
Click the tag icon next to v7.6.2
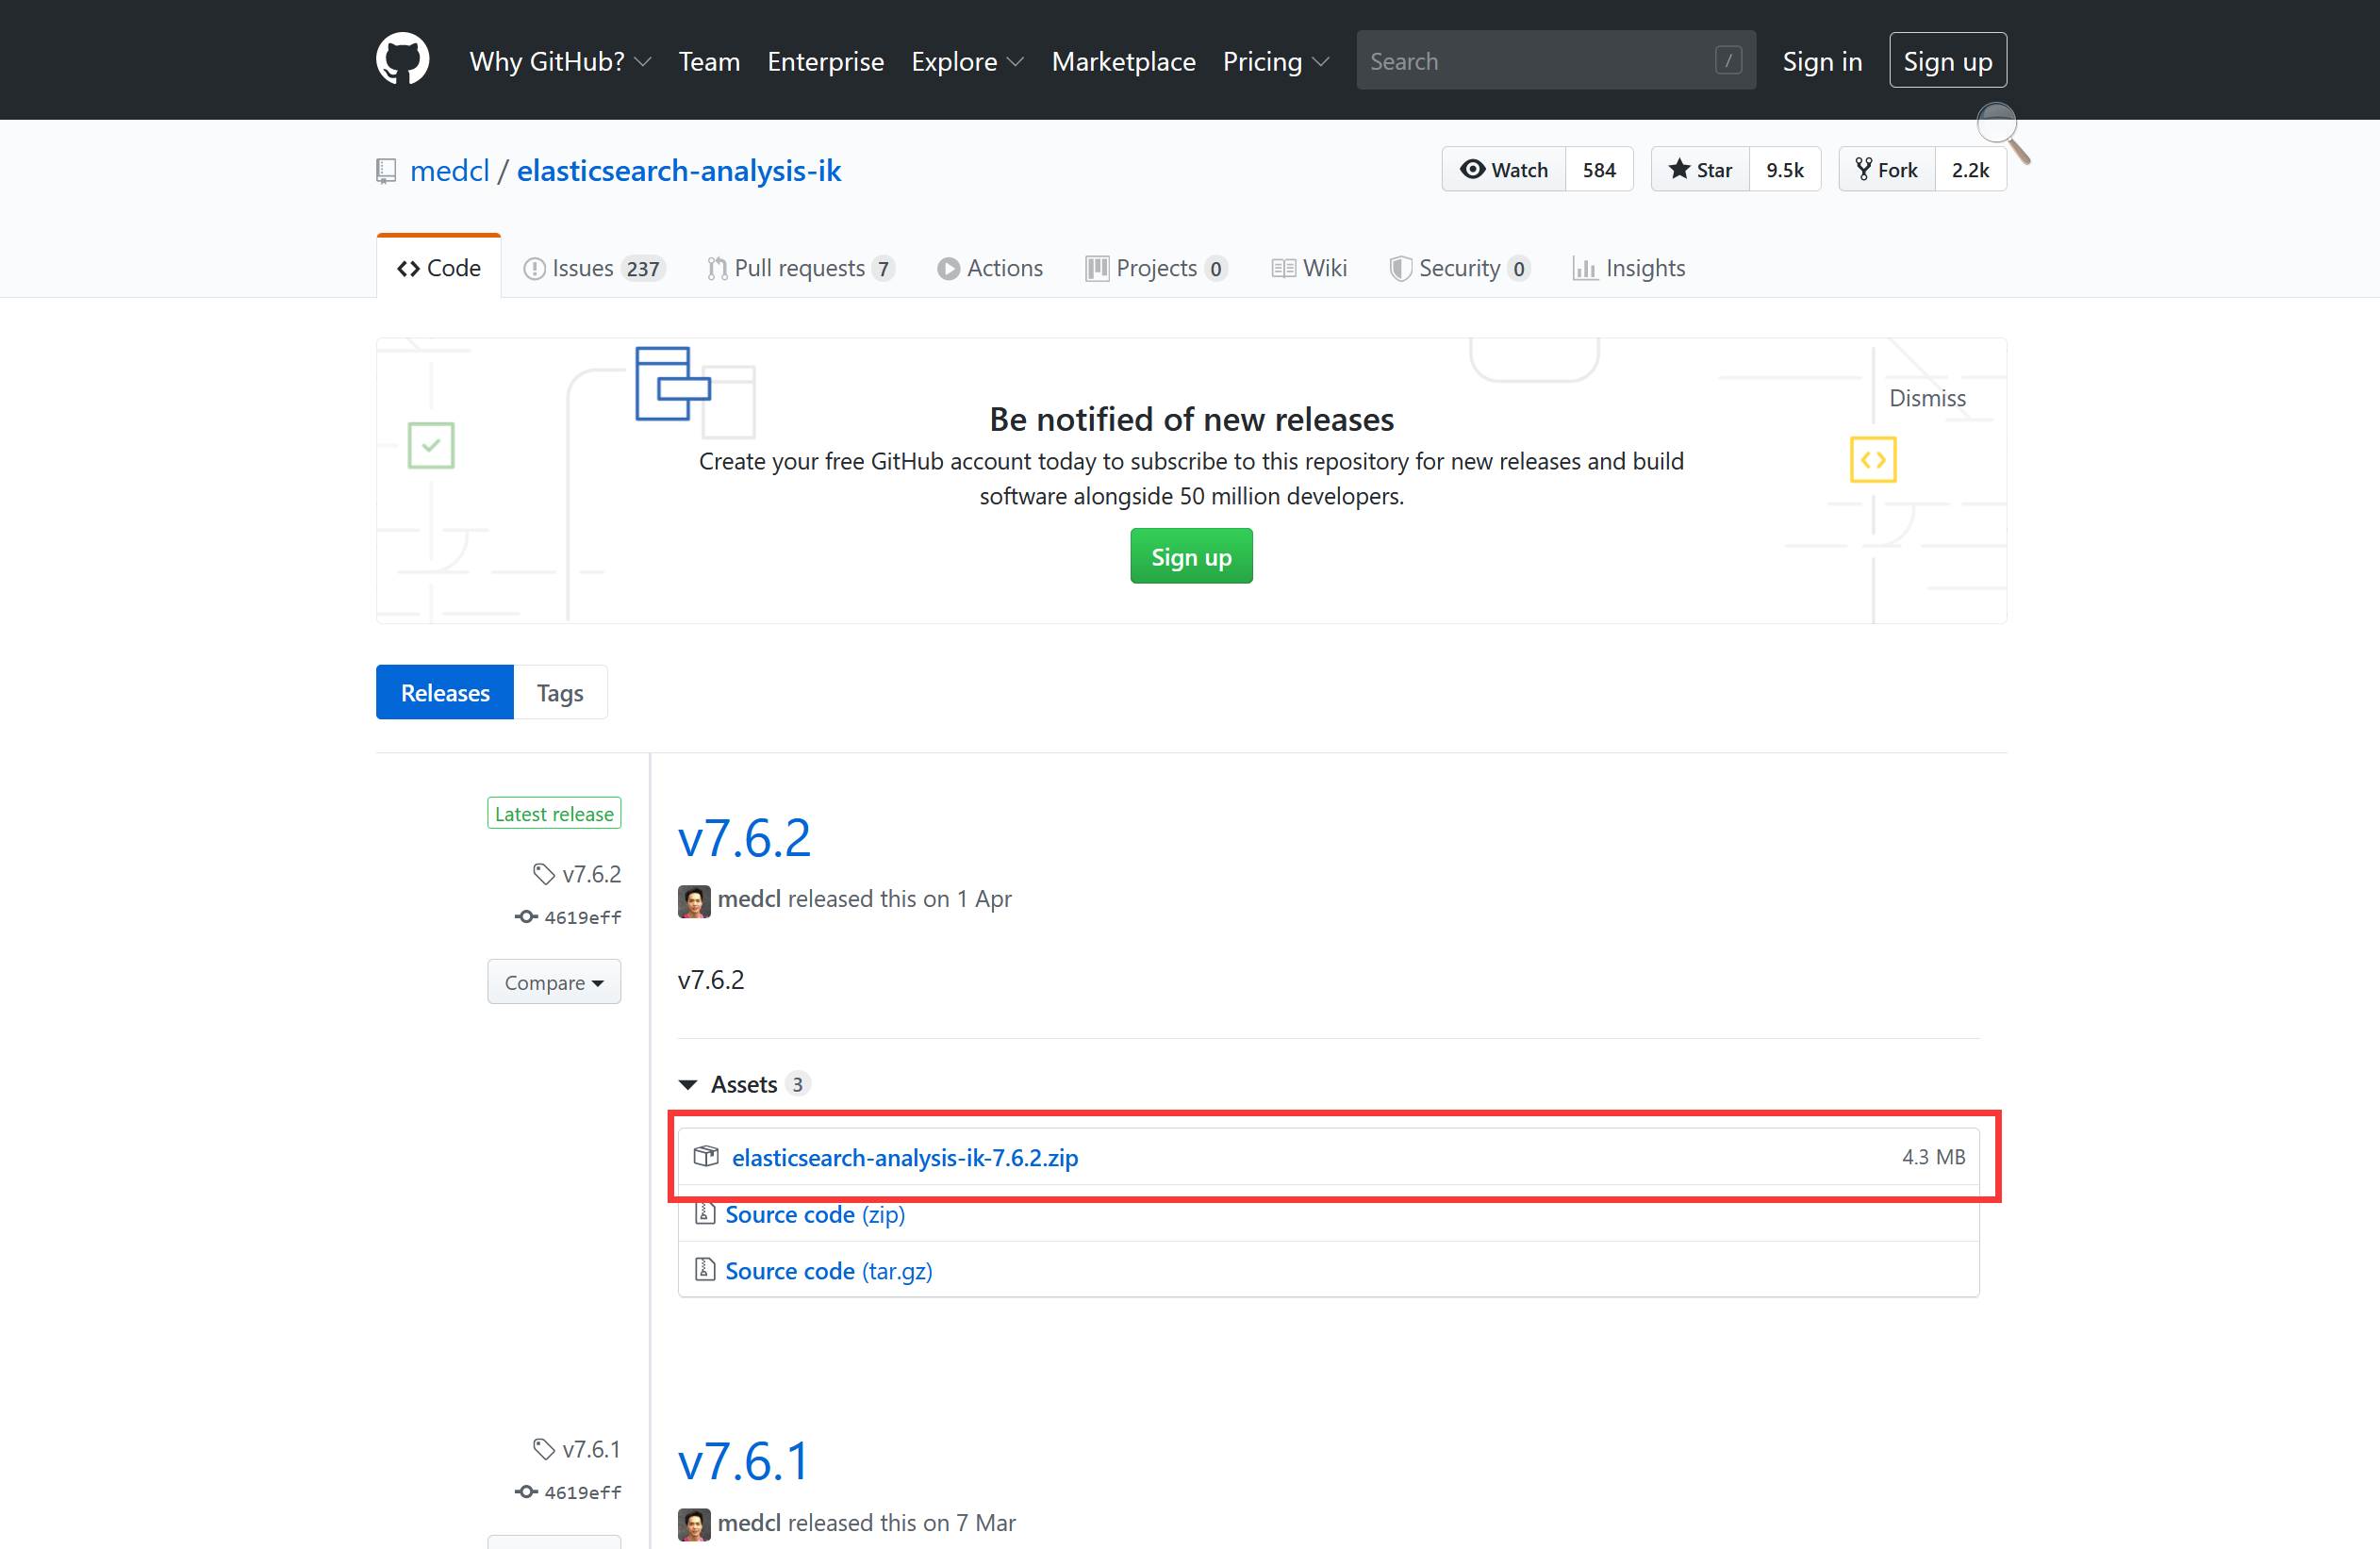coord(543,873)
